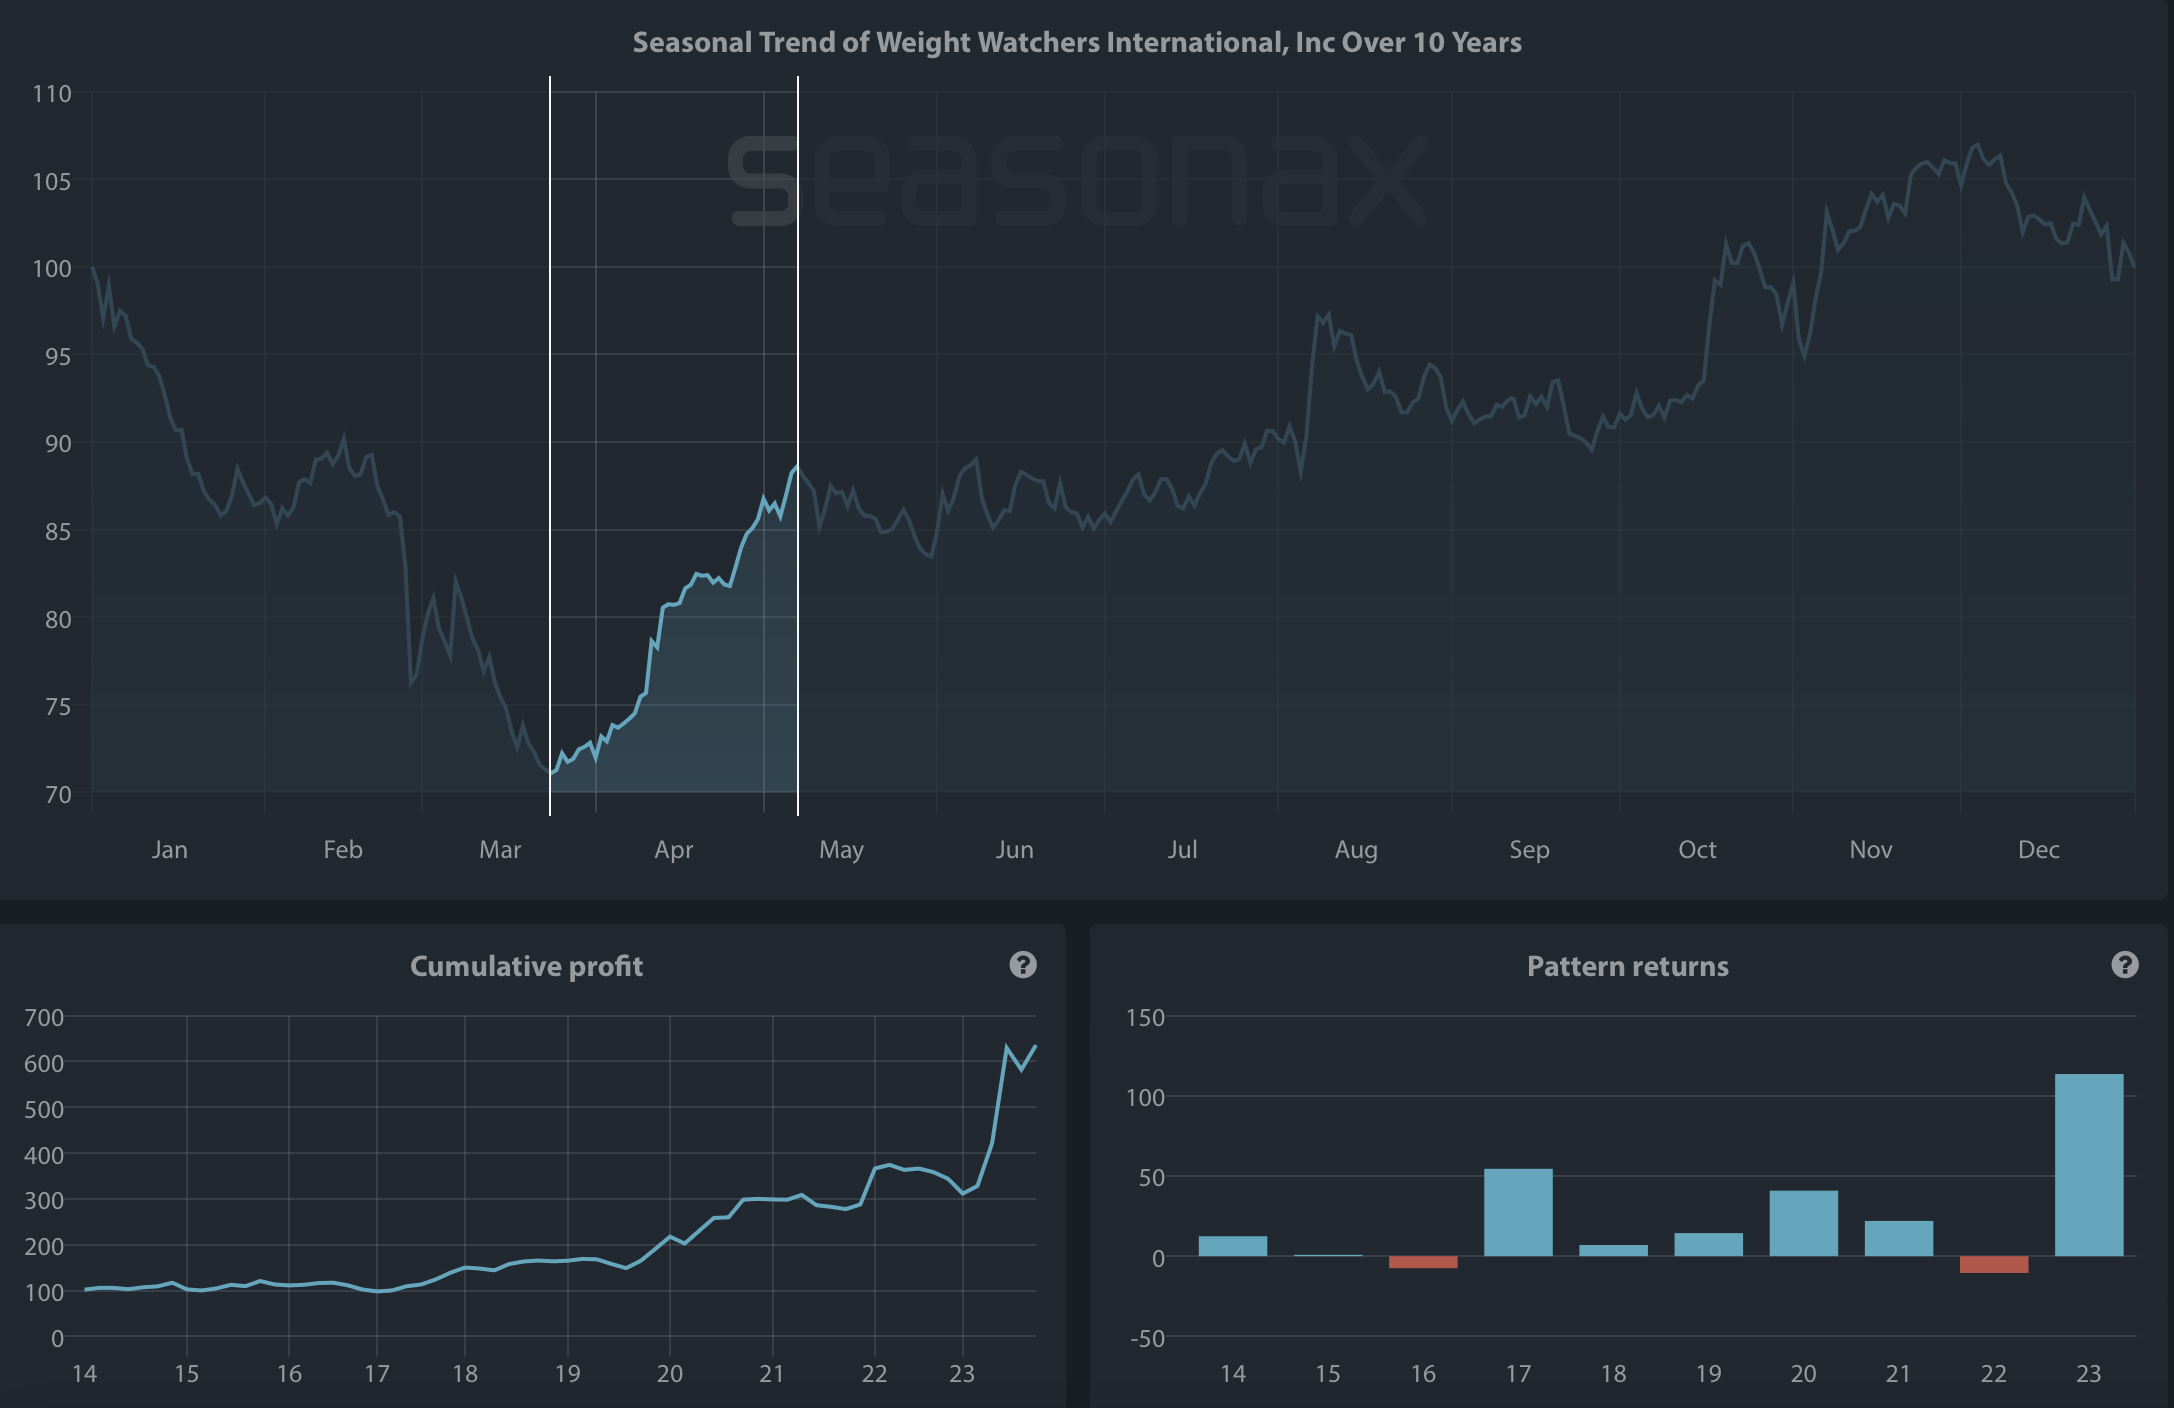Click the 2019 bar in Pattern returns
Screen dimensions: 2174x1408
pyautogui.click(x=1709, y=1244)
